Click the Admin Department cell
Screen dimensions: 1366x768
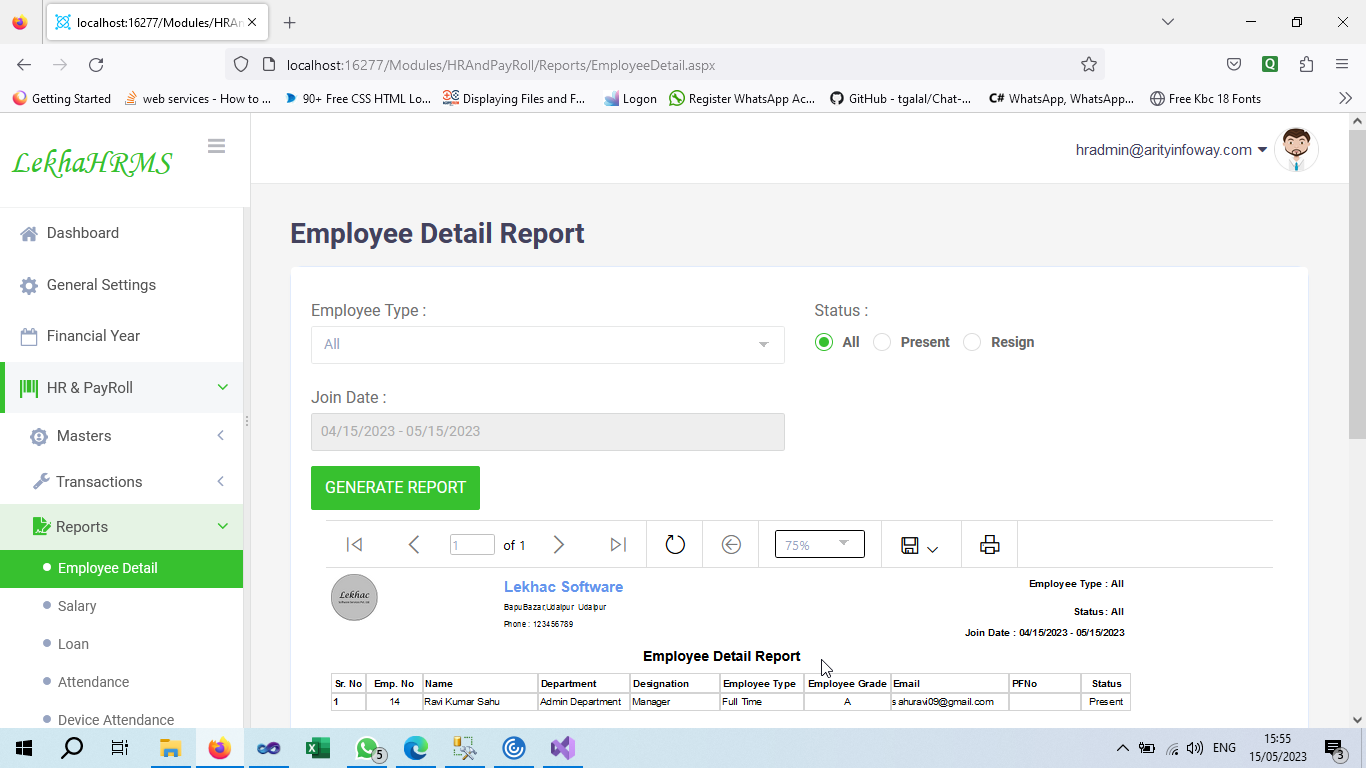[x=584, y=702]
